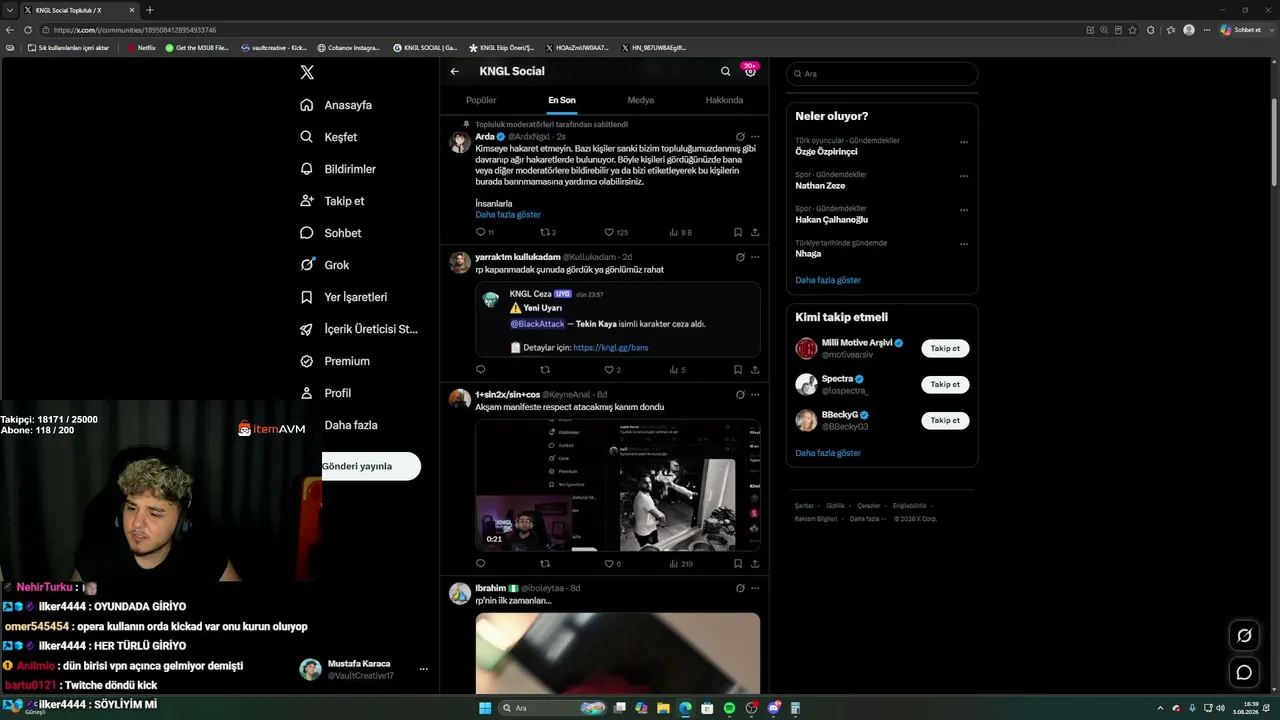Bookmark Arda's pinned post

(x=738, y=232)
